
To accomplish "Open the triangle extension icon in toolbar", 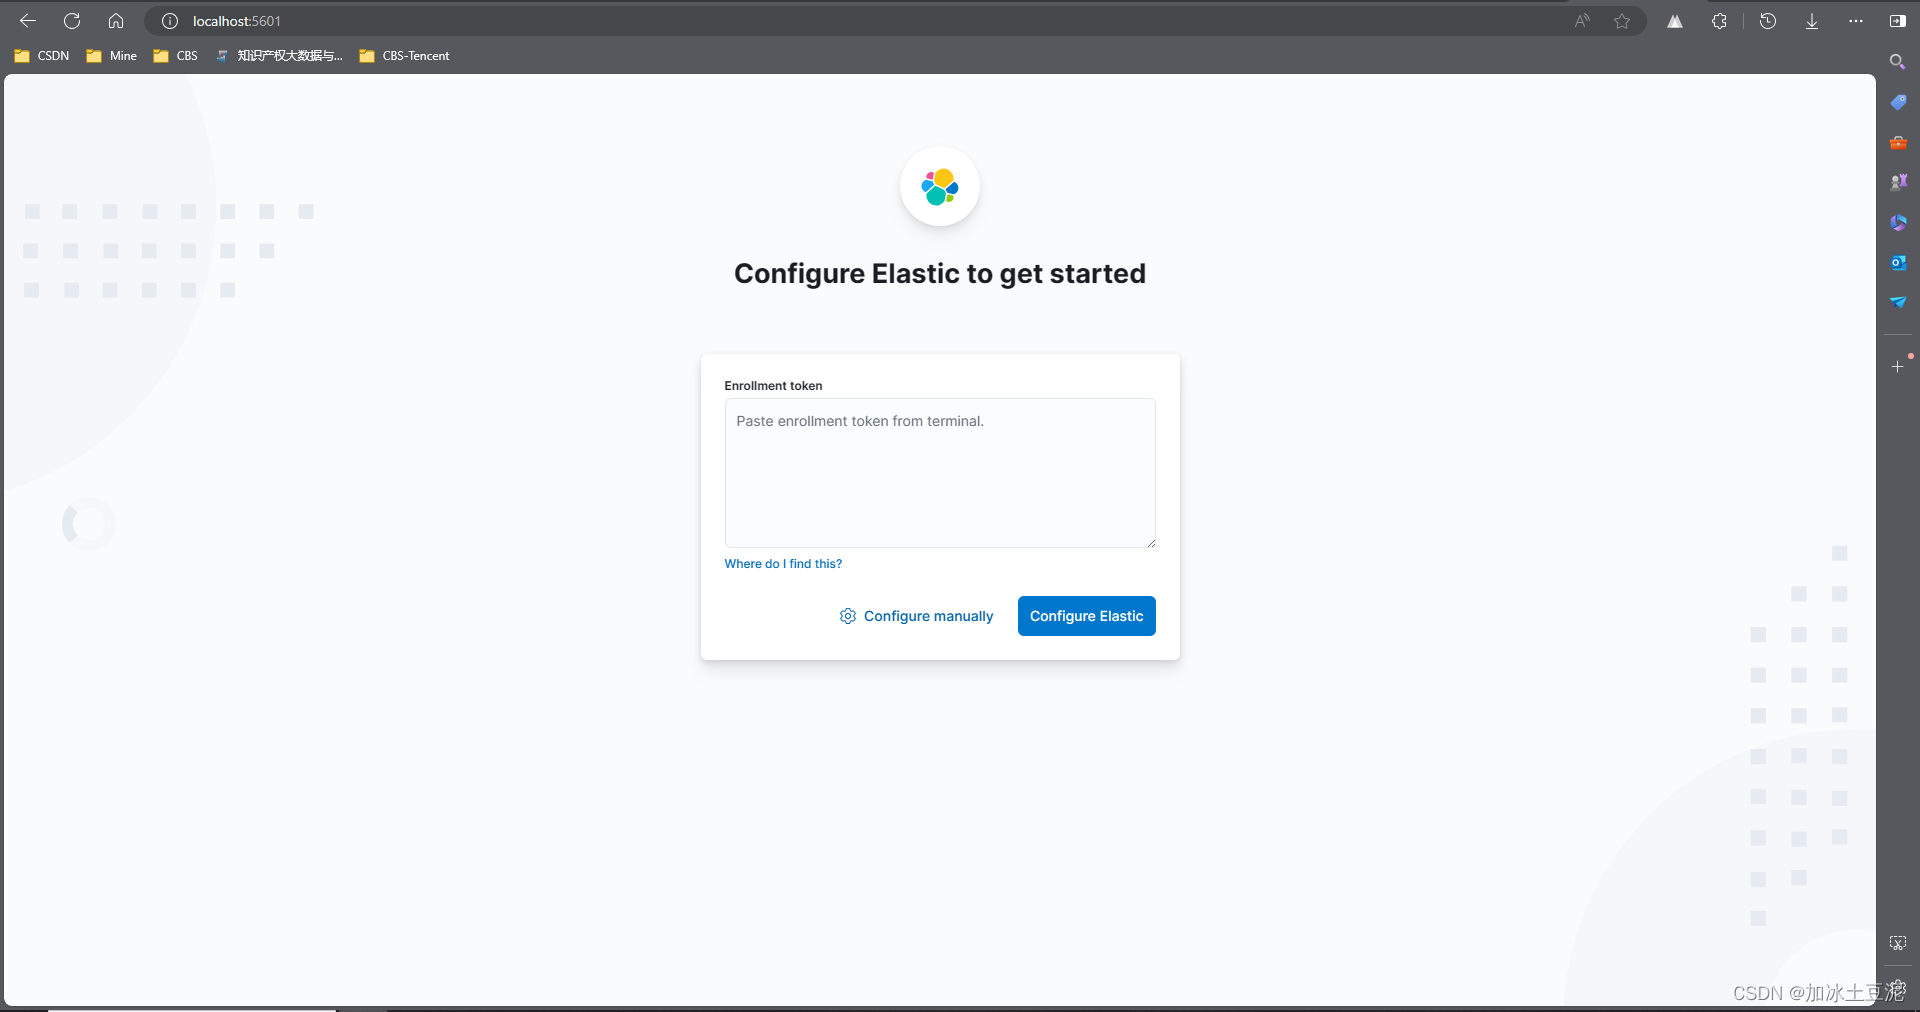I will 1675,21.
